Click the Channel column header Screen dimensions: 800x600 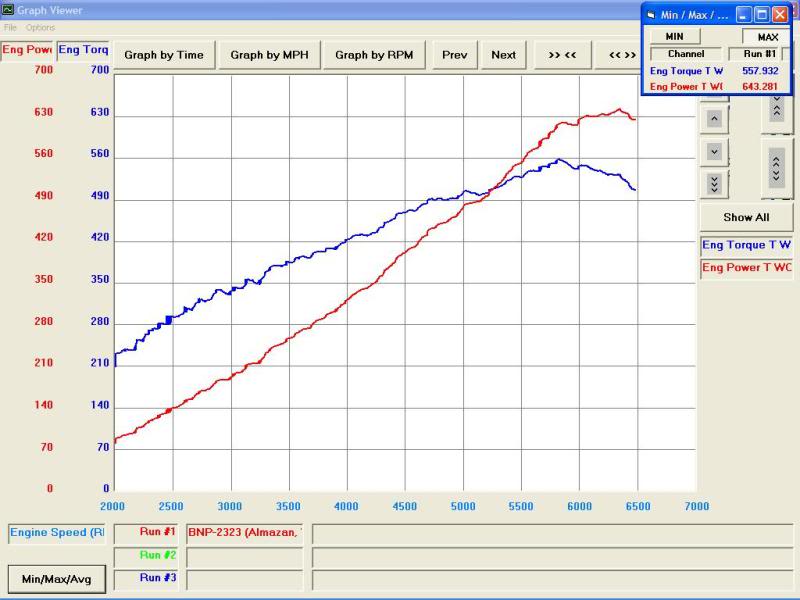coord(686,54)
